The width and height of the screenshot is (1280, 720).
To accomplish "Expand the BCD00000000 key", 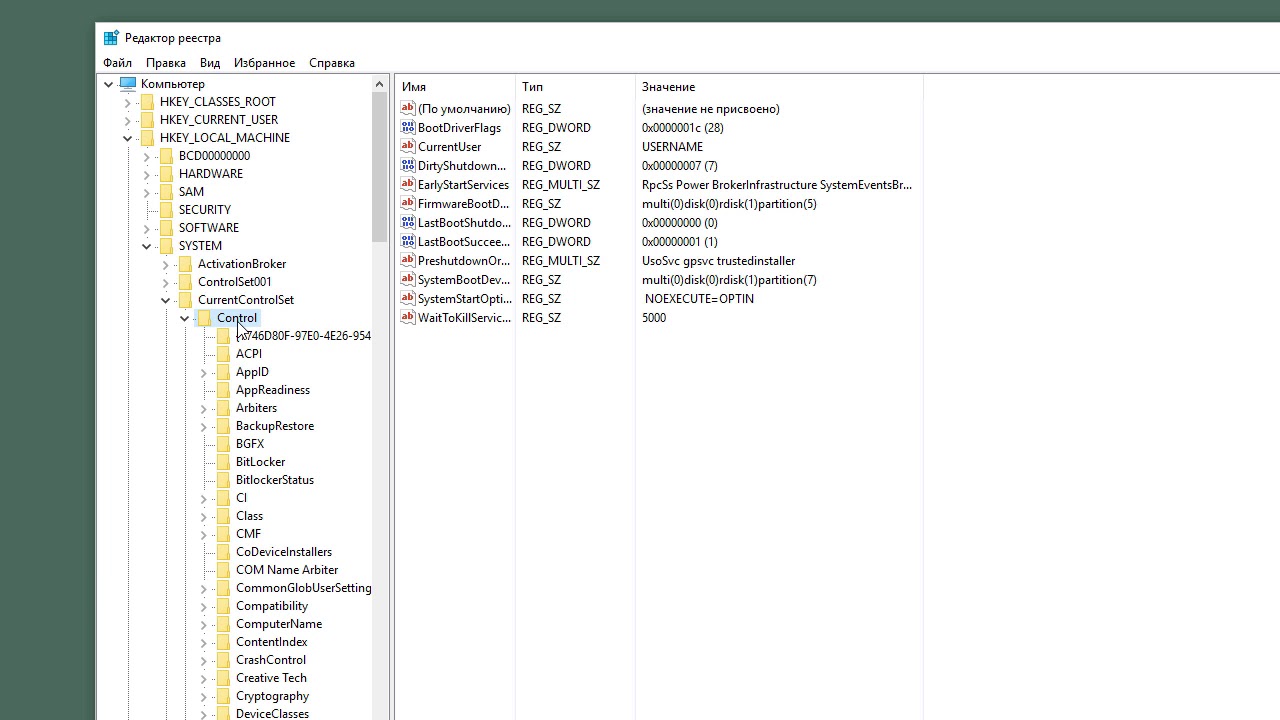I will click(x=146, y=156).
